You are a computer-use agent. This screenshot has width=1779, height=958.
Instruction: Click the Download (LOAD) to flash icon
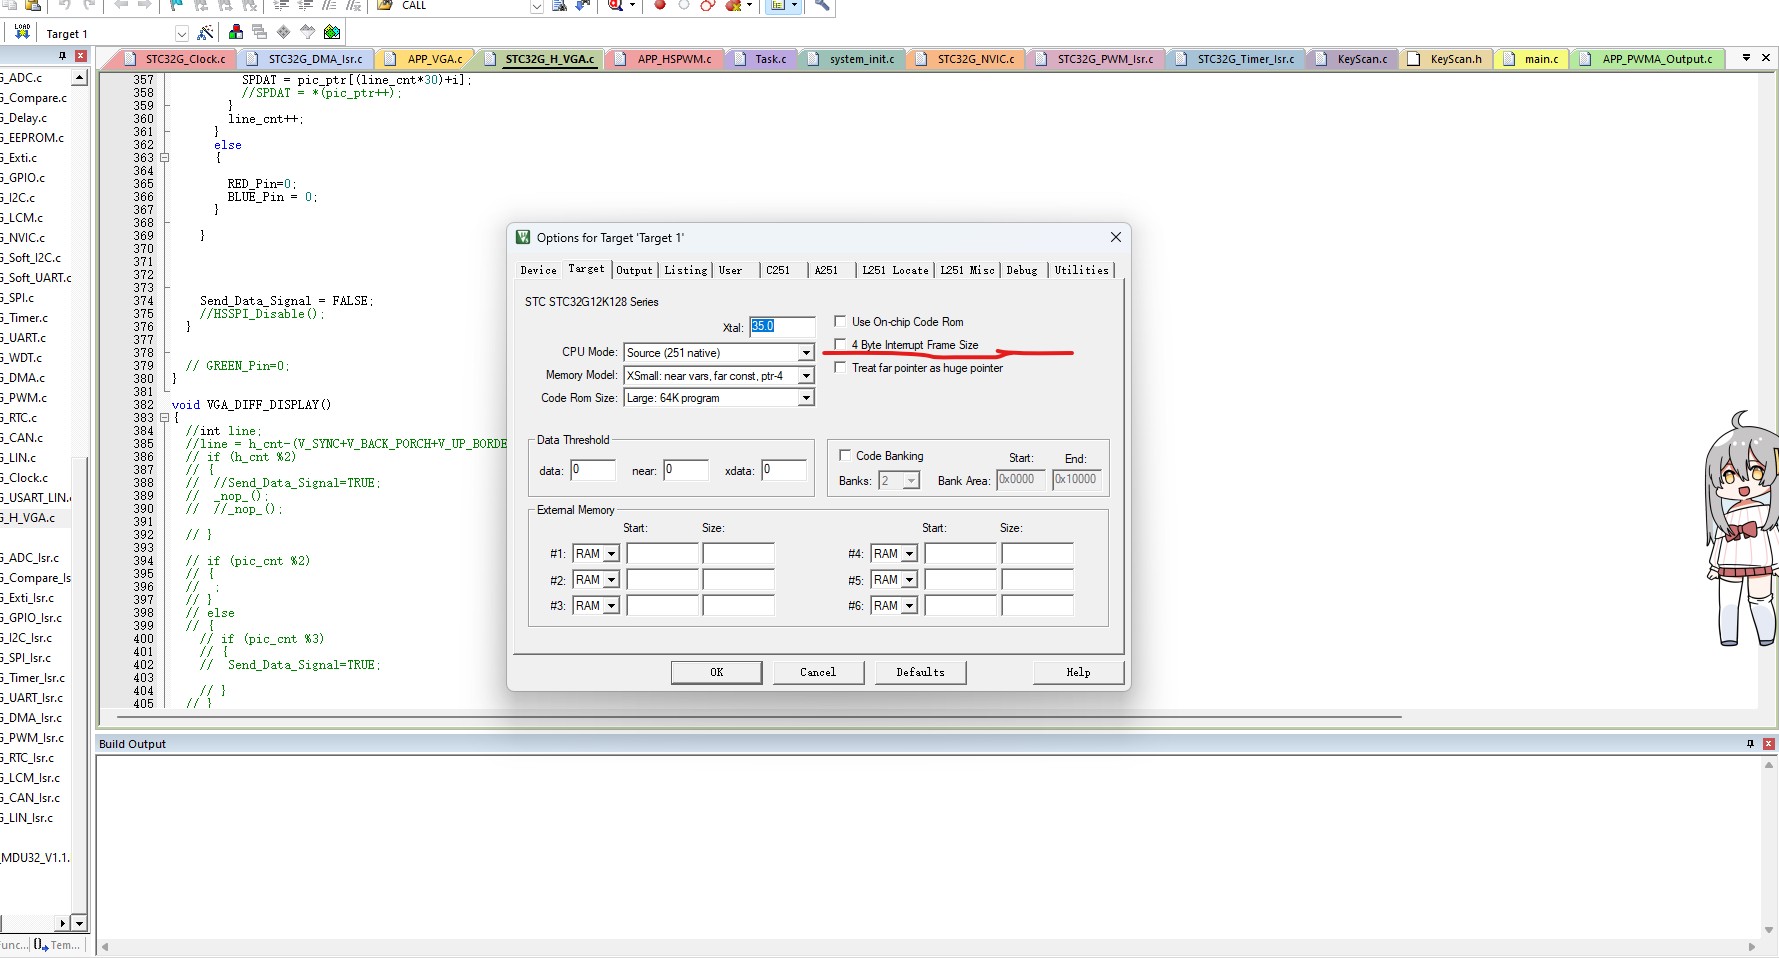(x=22, y=33)
